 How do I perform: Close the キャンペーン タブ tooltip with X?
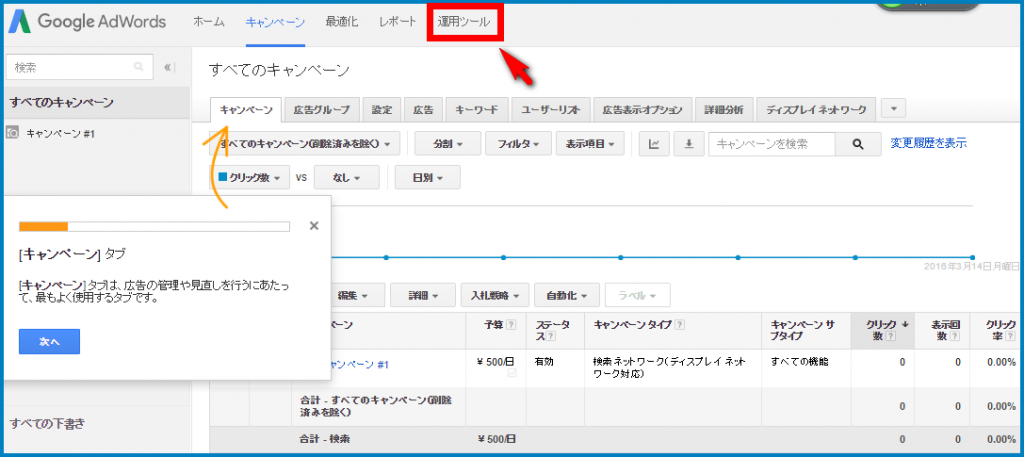coord(313,226)
